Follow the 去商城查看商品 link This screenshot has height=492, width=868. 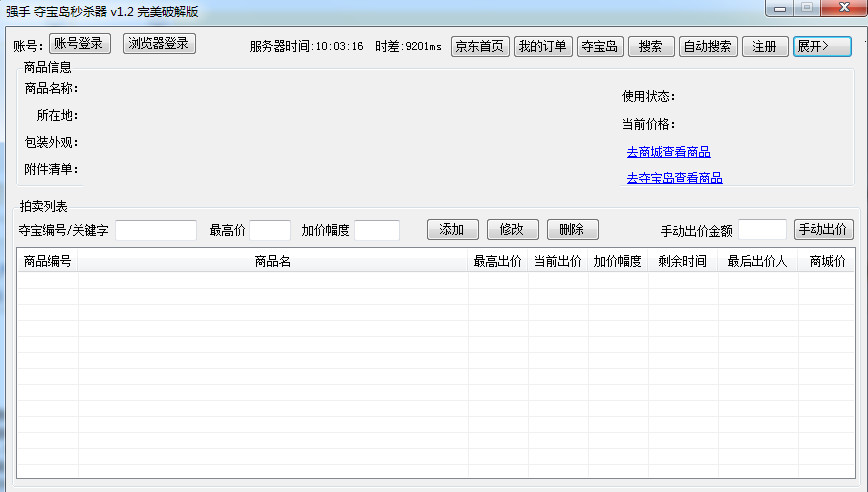tap(668, 152)
